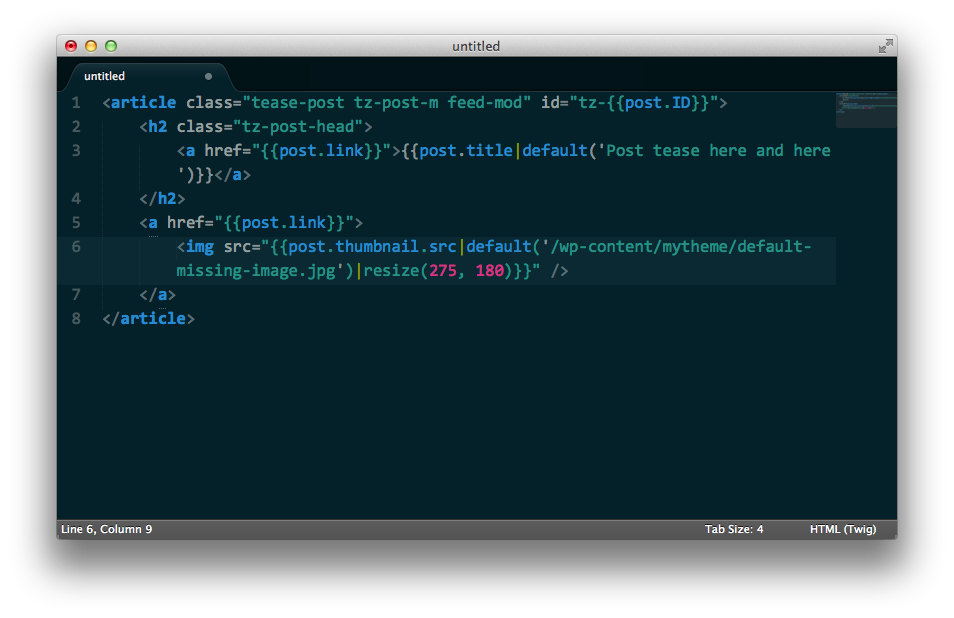The width and height of the screenshot is (954, 618).
Task: Click the yellow minimize window button
Action: pyautogui.click(x=91, y=46)
